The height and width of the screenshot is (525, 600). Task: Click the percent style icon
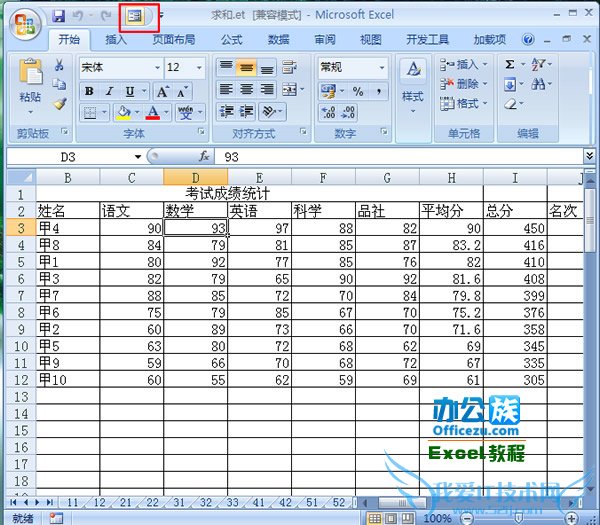click(x=354, y=91)
